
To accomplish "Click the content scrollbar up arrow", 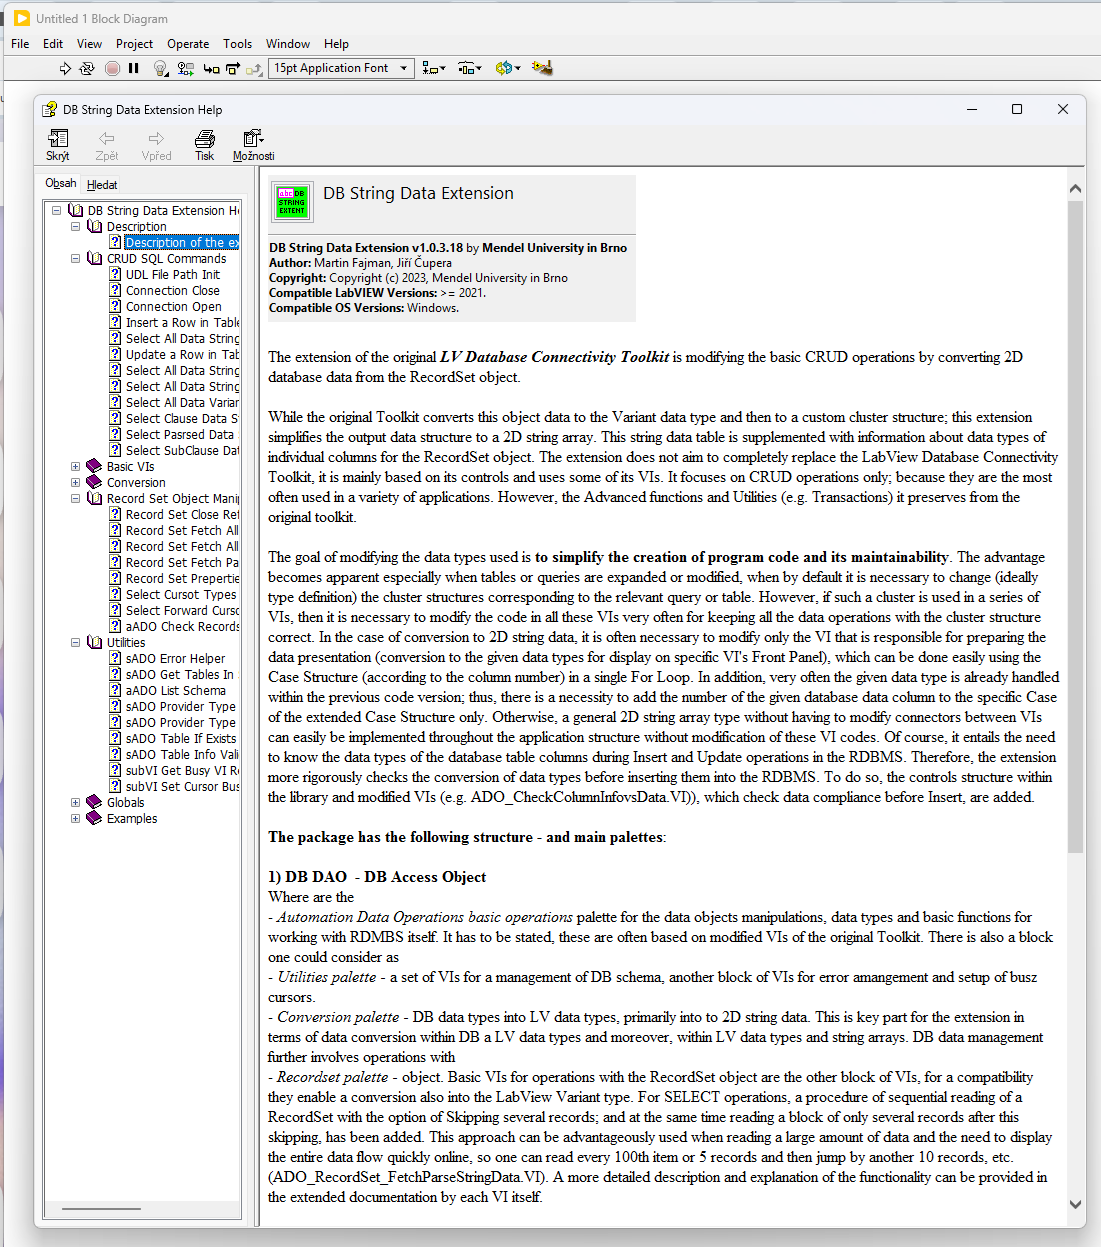I will coord(1076,188).
